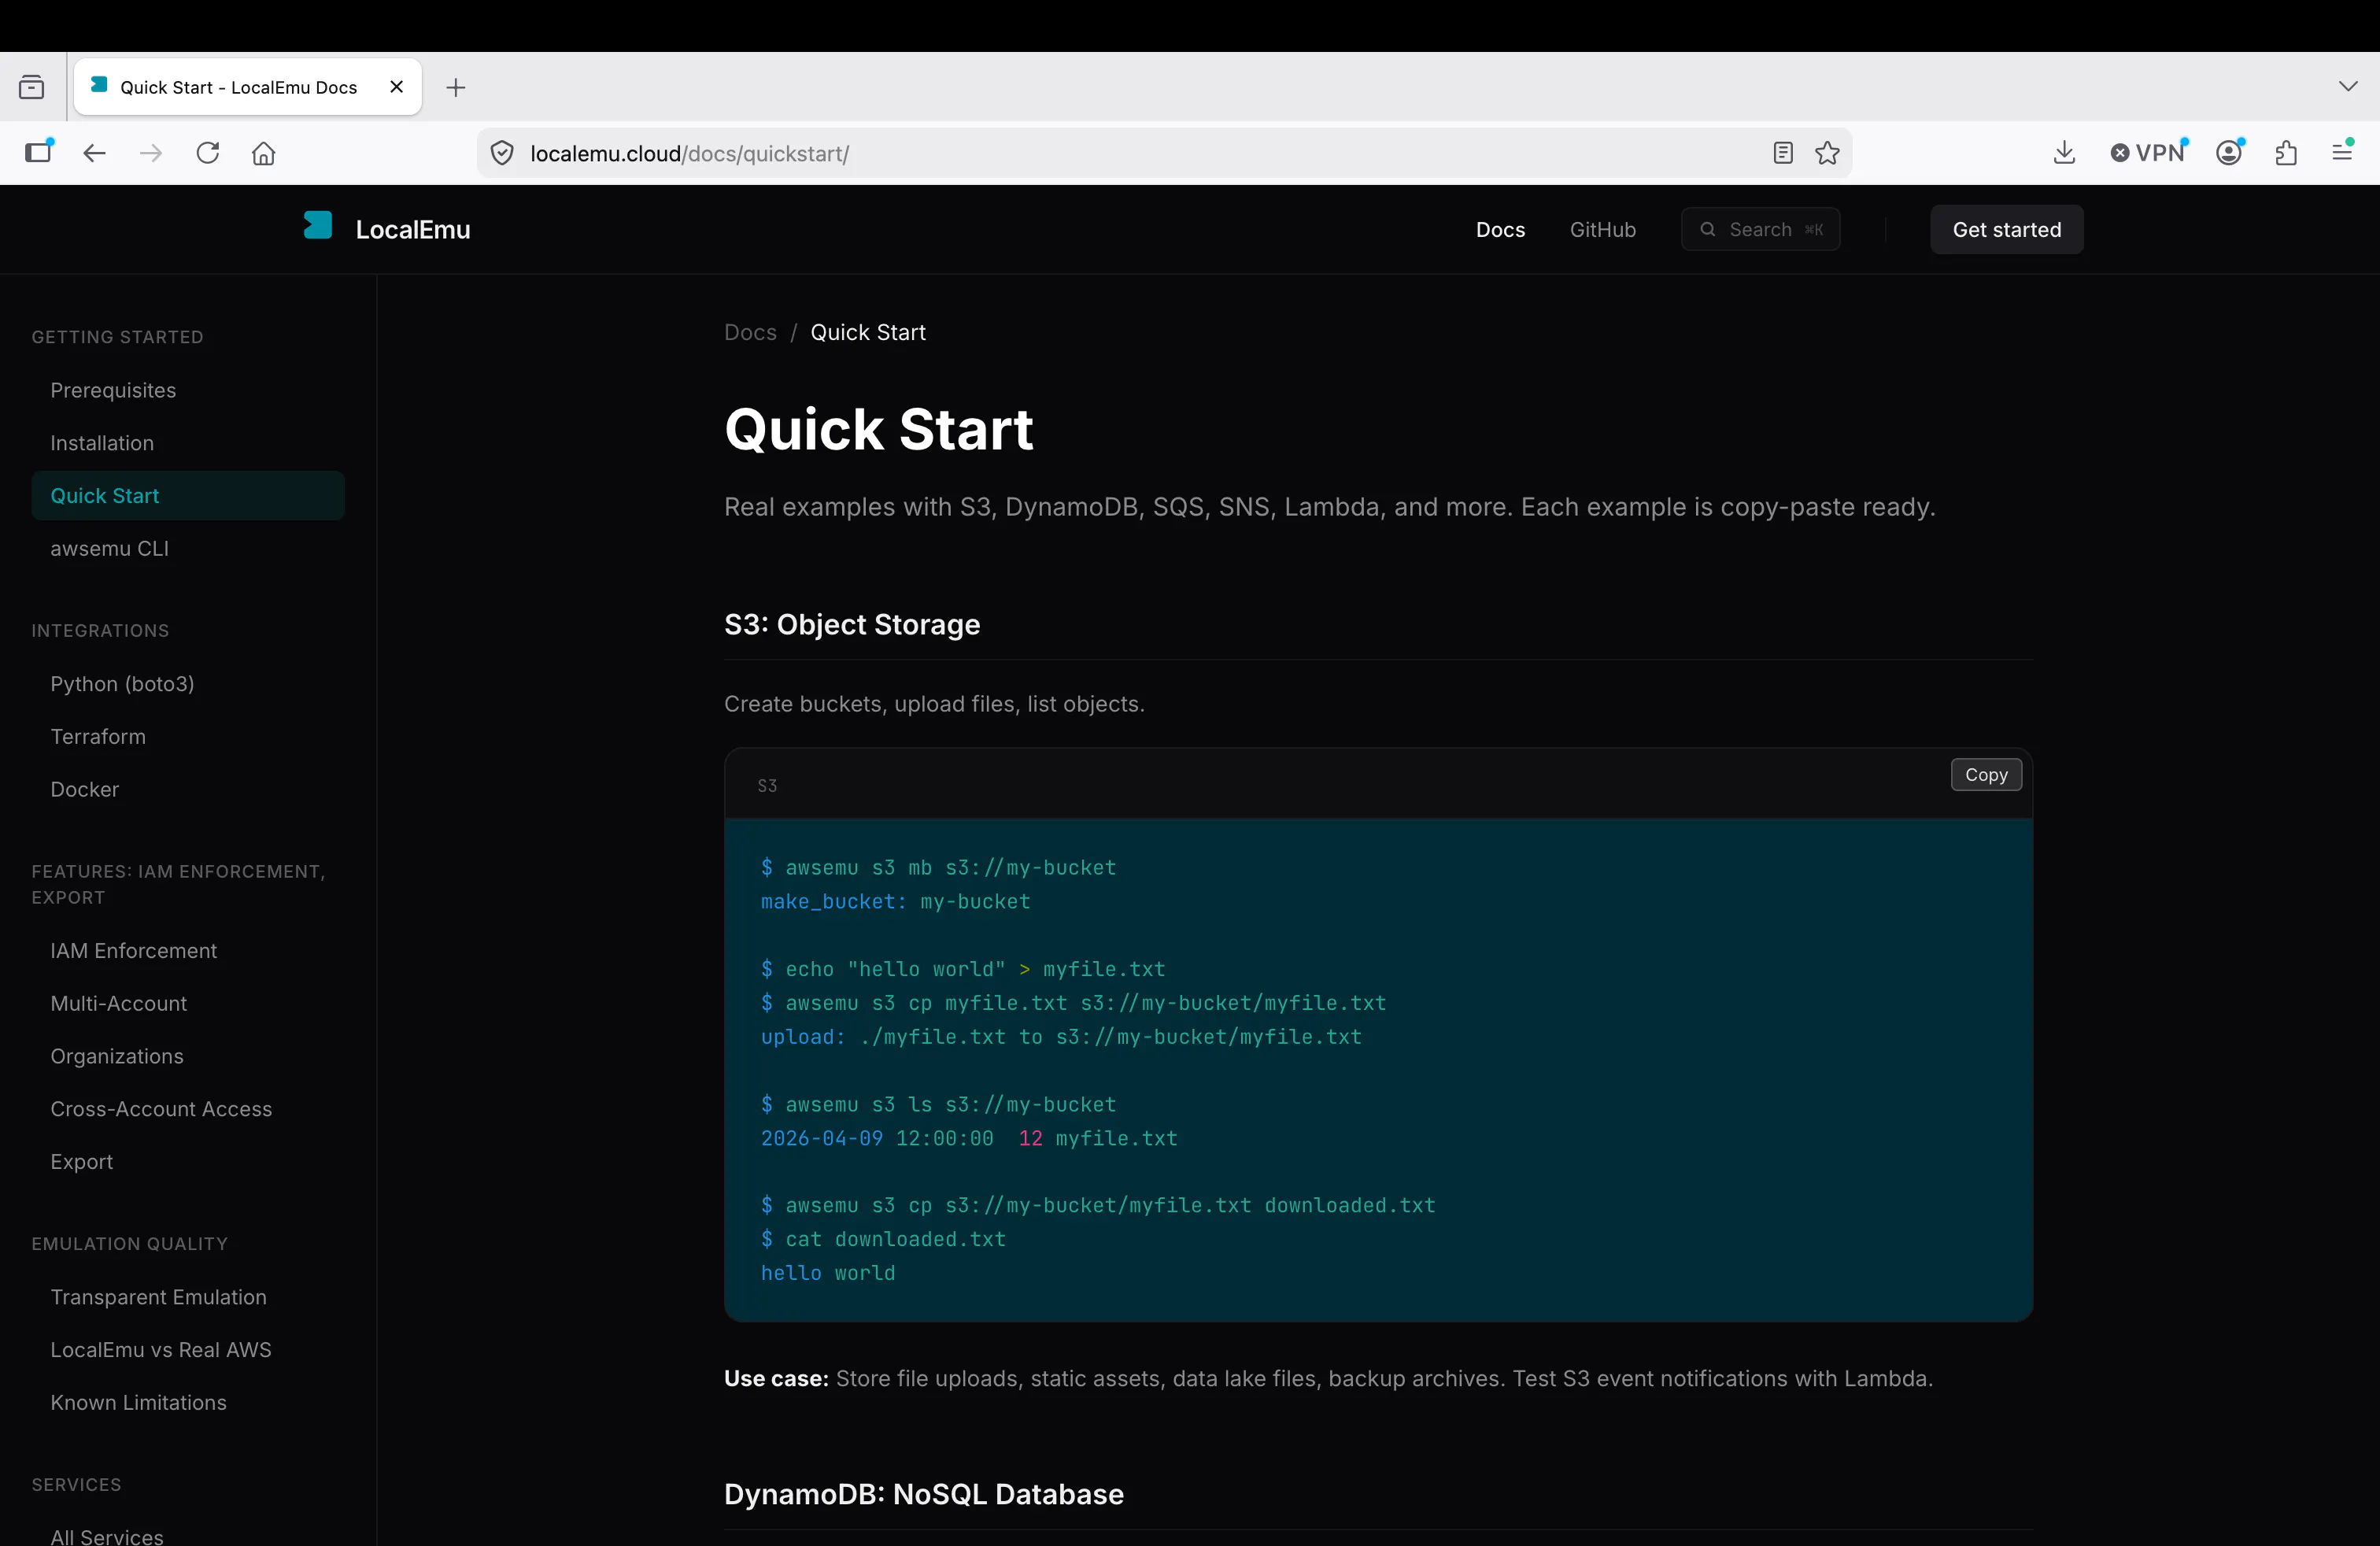Close the Quick Start browser tab
This screenshot has height=1546, width=2380.
tap(397, 87)
